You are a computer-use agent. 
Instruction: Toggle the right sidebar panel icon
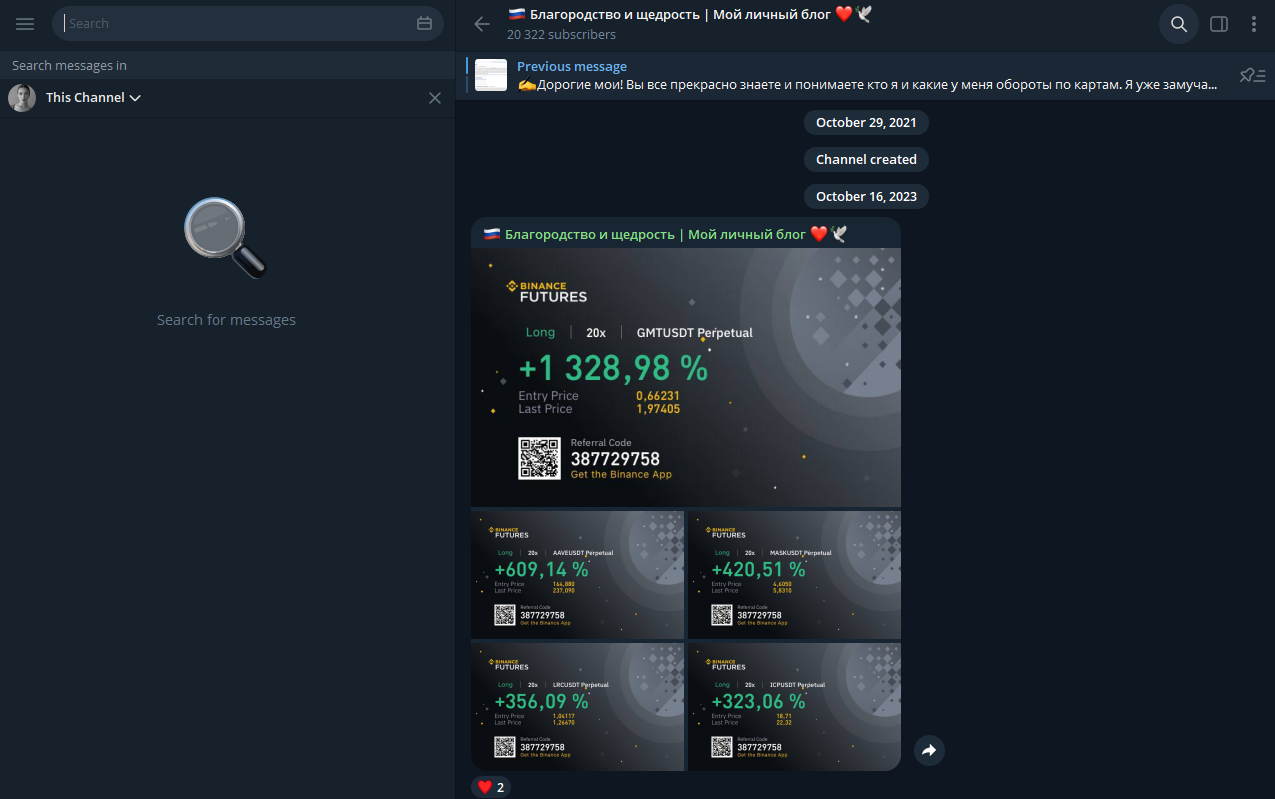tap(1219, 24)
